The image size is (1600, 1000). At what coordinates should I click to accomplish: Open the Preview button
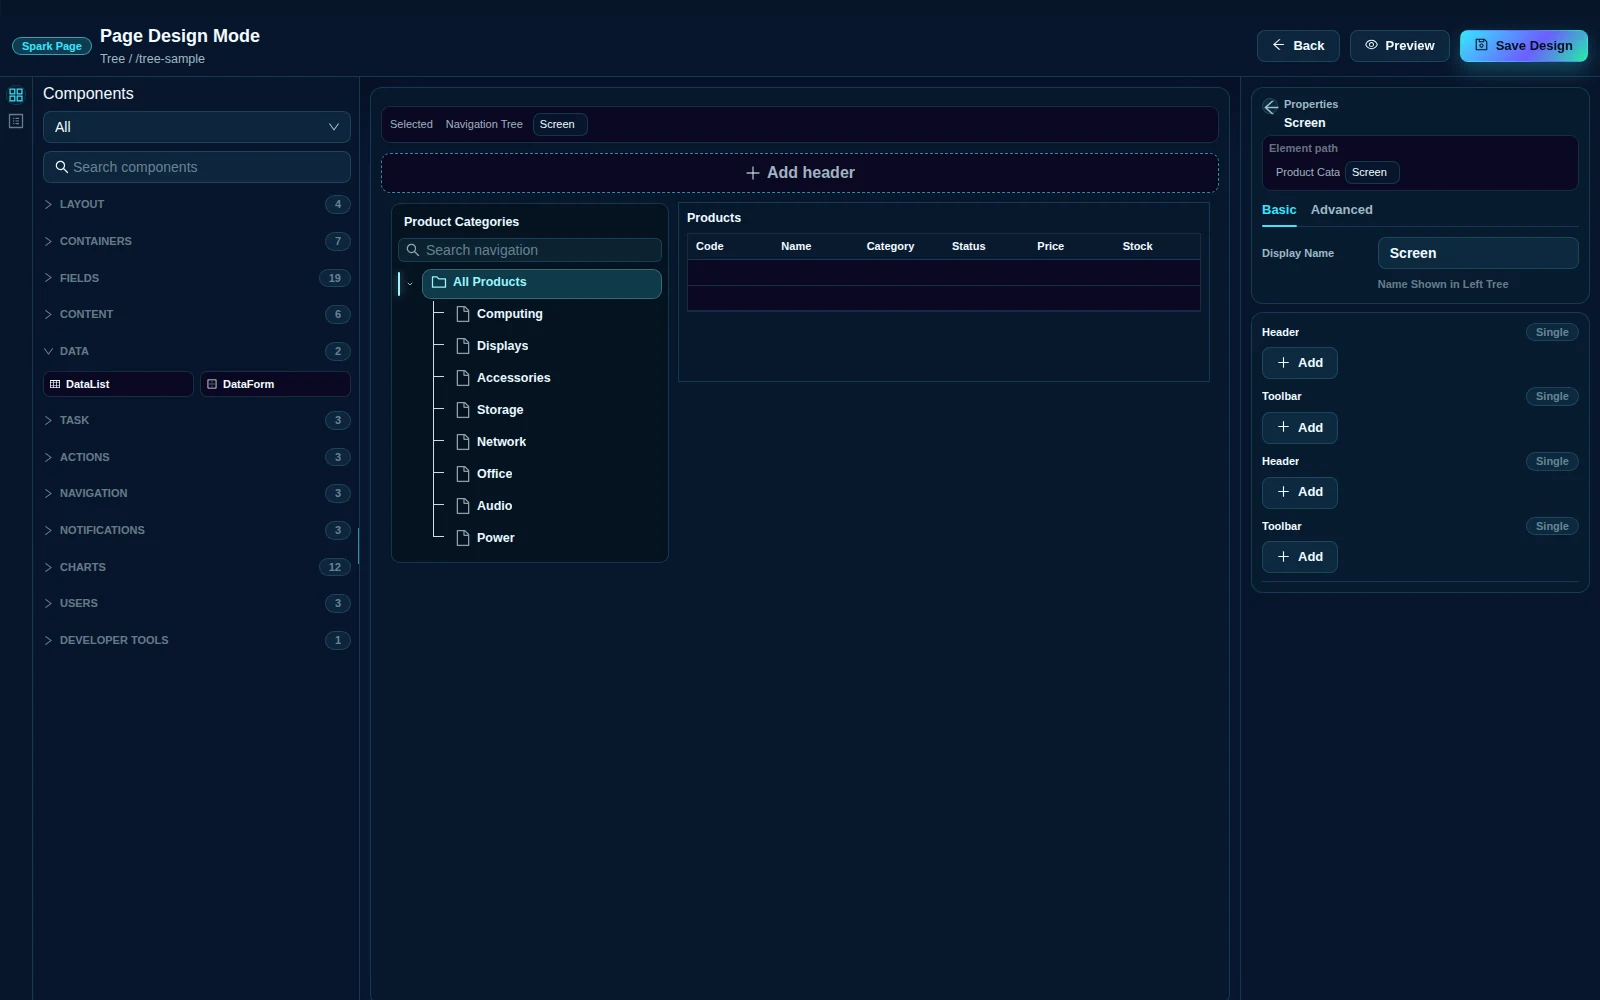click(x=1399, y=46)
